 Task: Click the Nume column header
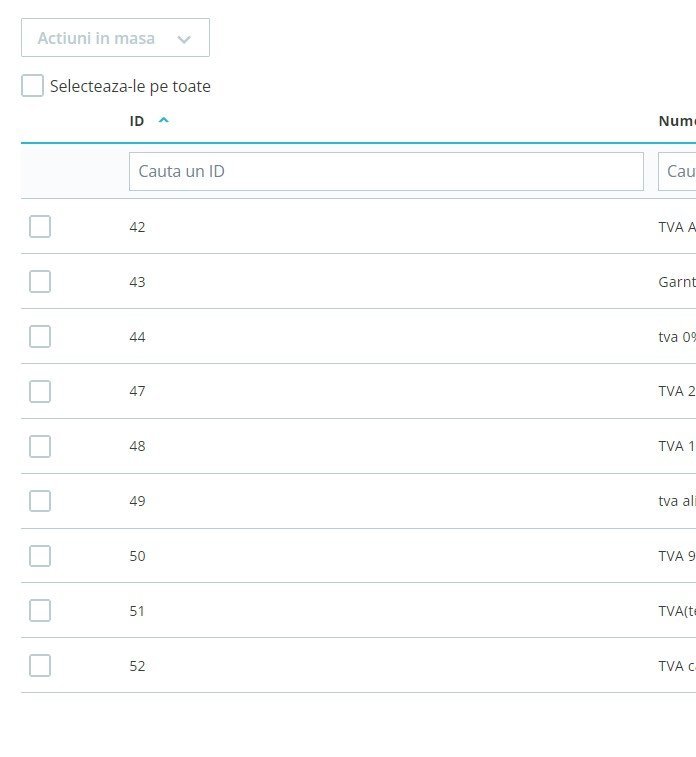[677, 121]
